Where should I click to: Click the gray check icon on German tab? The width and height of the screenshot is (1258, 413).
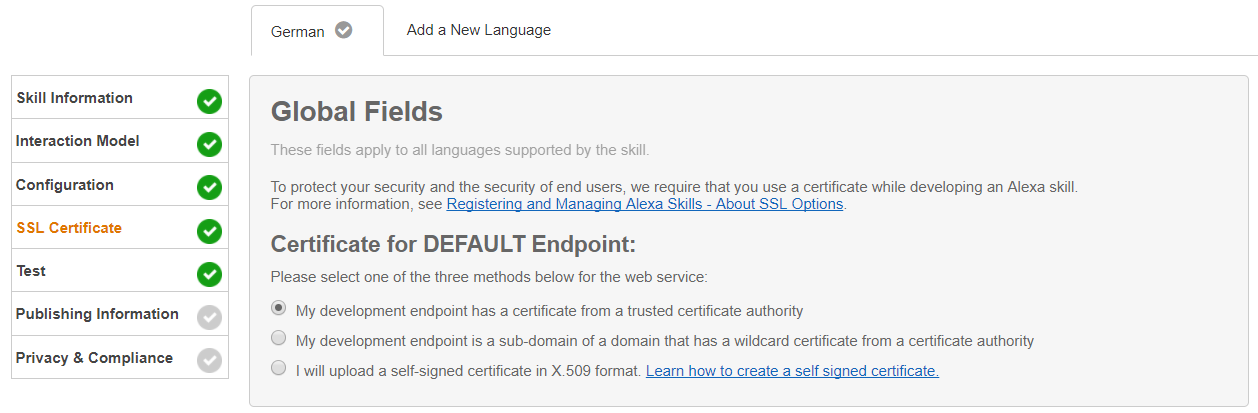(344, 30)
